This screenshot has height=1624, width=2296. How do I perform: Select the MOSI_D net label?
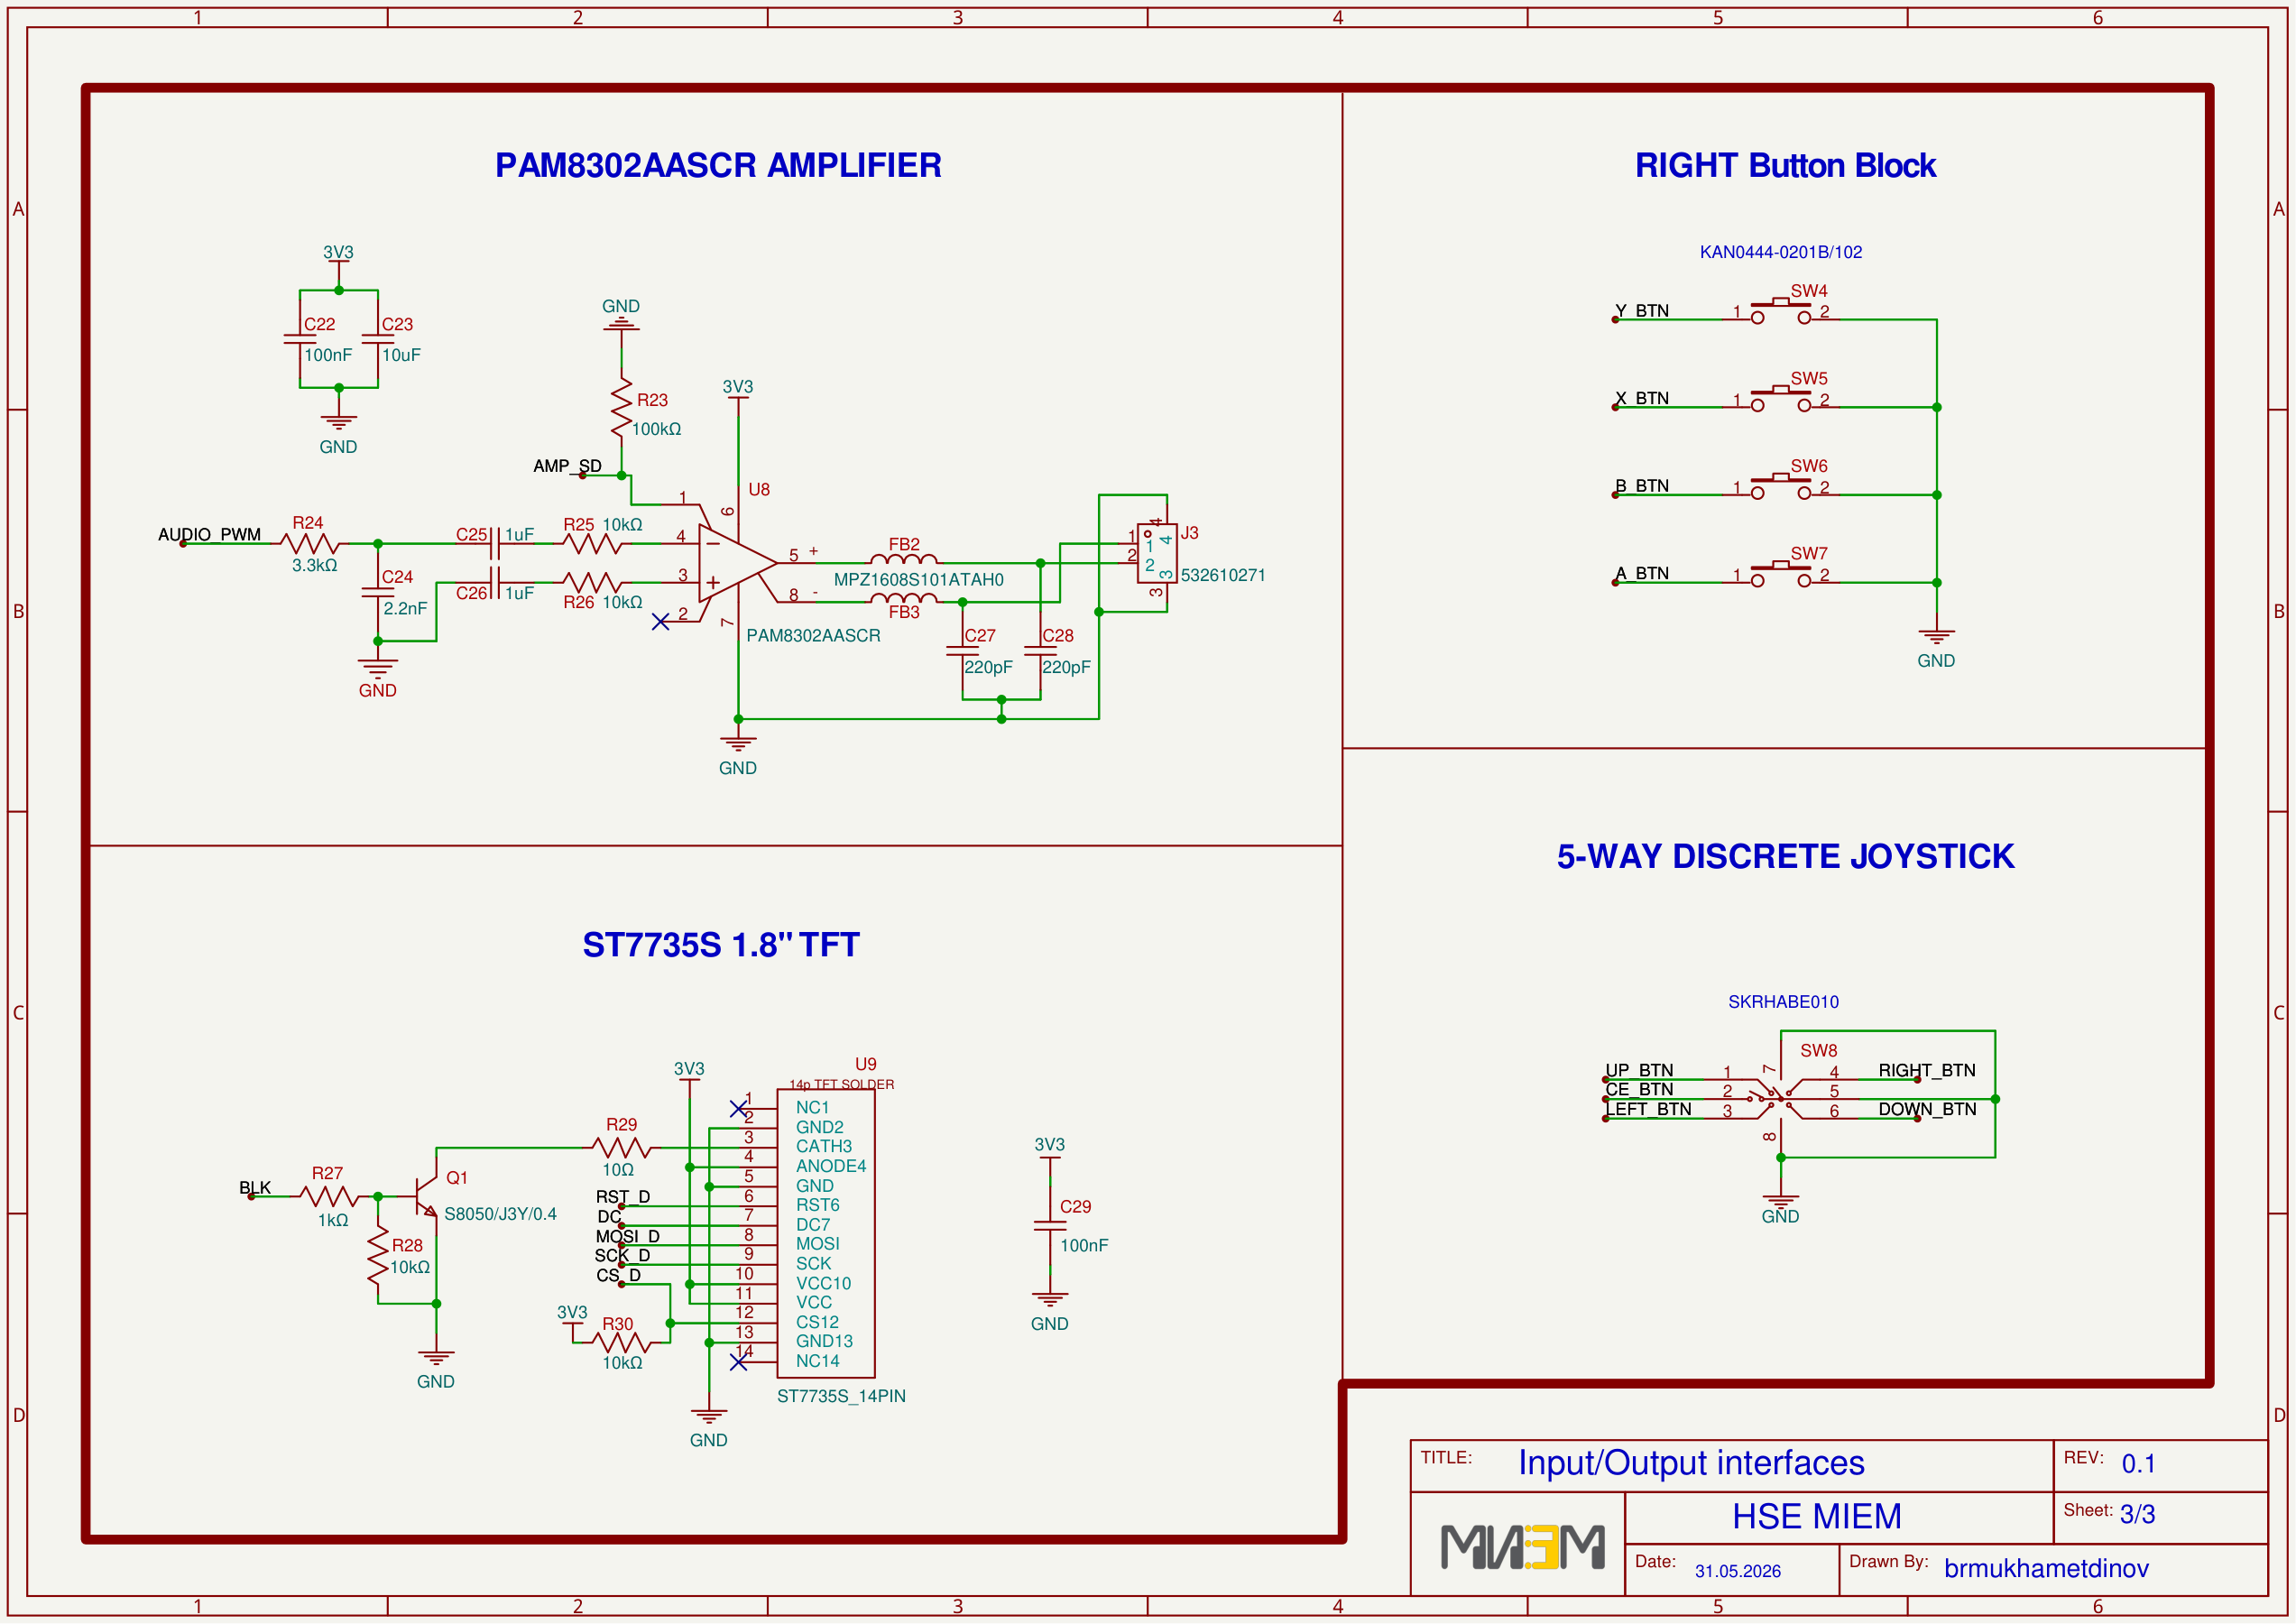point(628,1237)
